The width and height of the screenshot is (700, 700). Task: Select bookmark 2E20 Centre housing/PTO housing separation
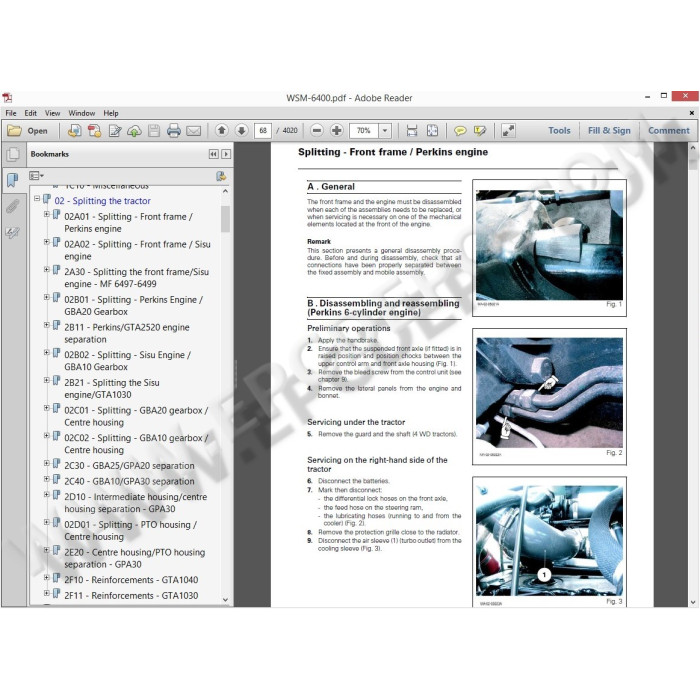point(135,558)
